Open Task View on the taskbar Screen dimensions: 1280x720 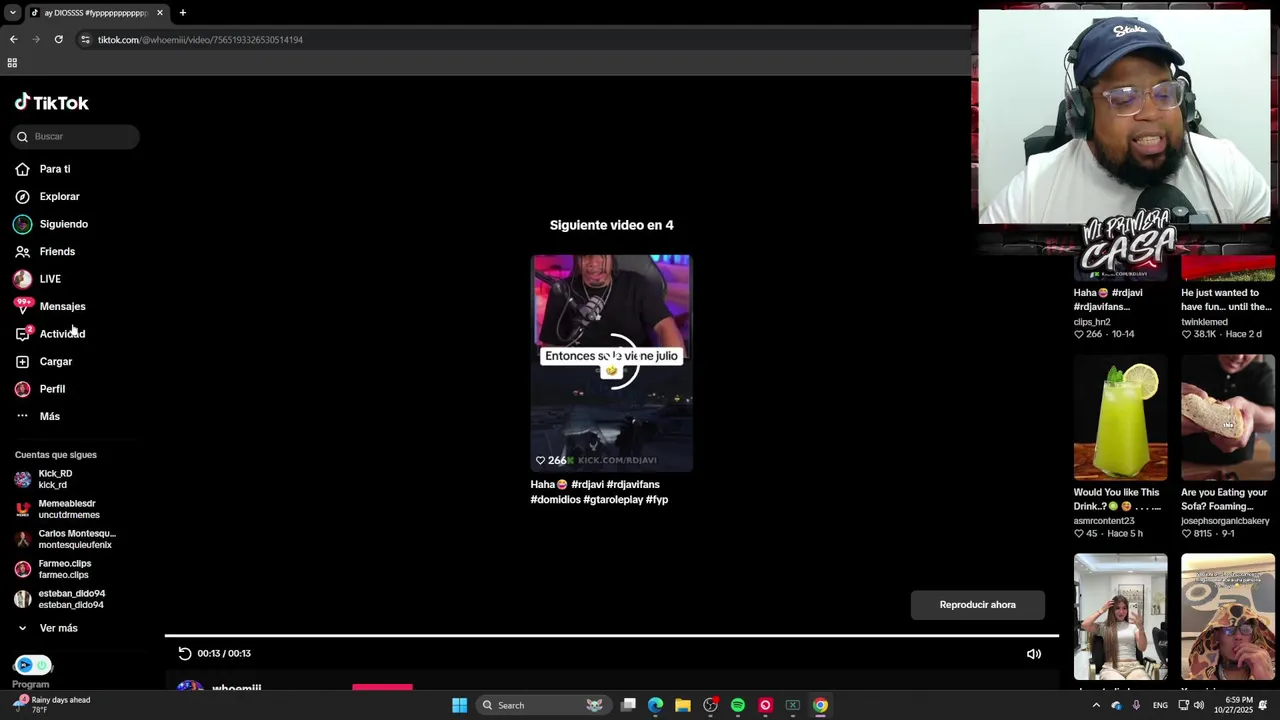(628, 705)
